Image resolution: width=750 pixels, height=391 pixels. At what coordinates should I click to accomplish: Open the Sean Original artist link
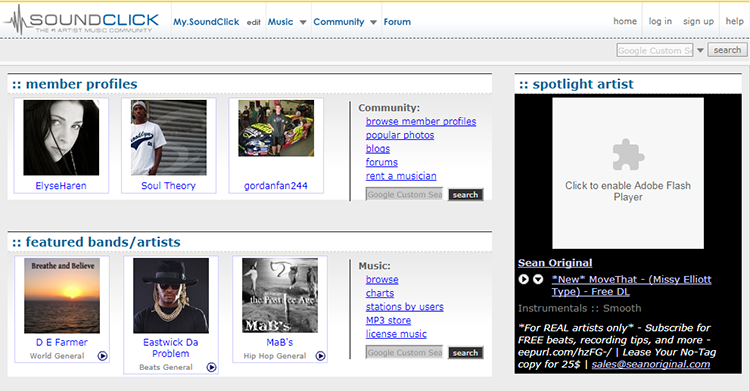tap(555, 263)
